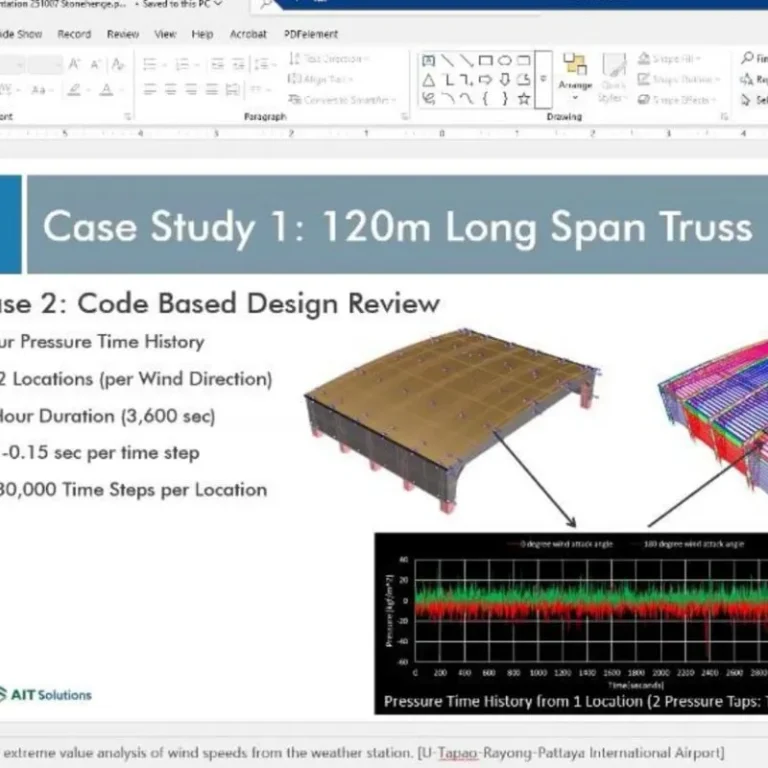Viewport: 768px width, 768px height.
Task: Open the PDFelement ribbon tab
Action: click(310, 34)
